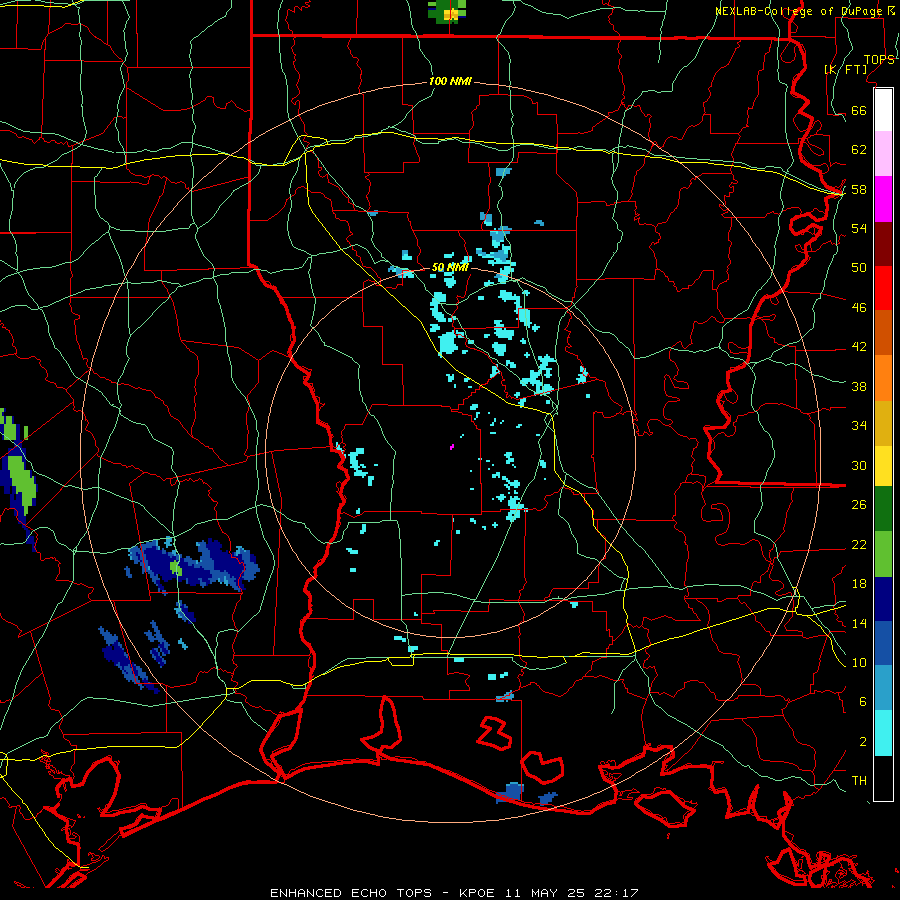Click the 14 legend value
The height and width of the screenshot is (900, 900).
(x=859, y=623)
